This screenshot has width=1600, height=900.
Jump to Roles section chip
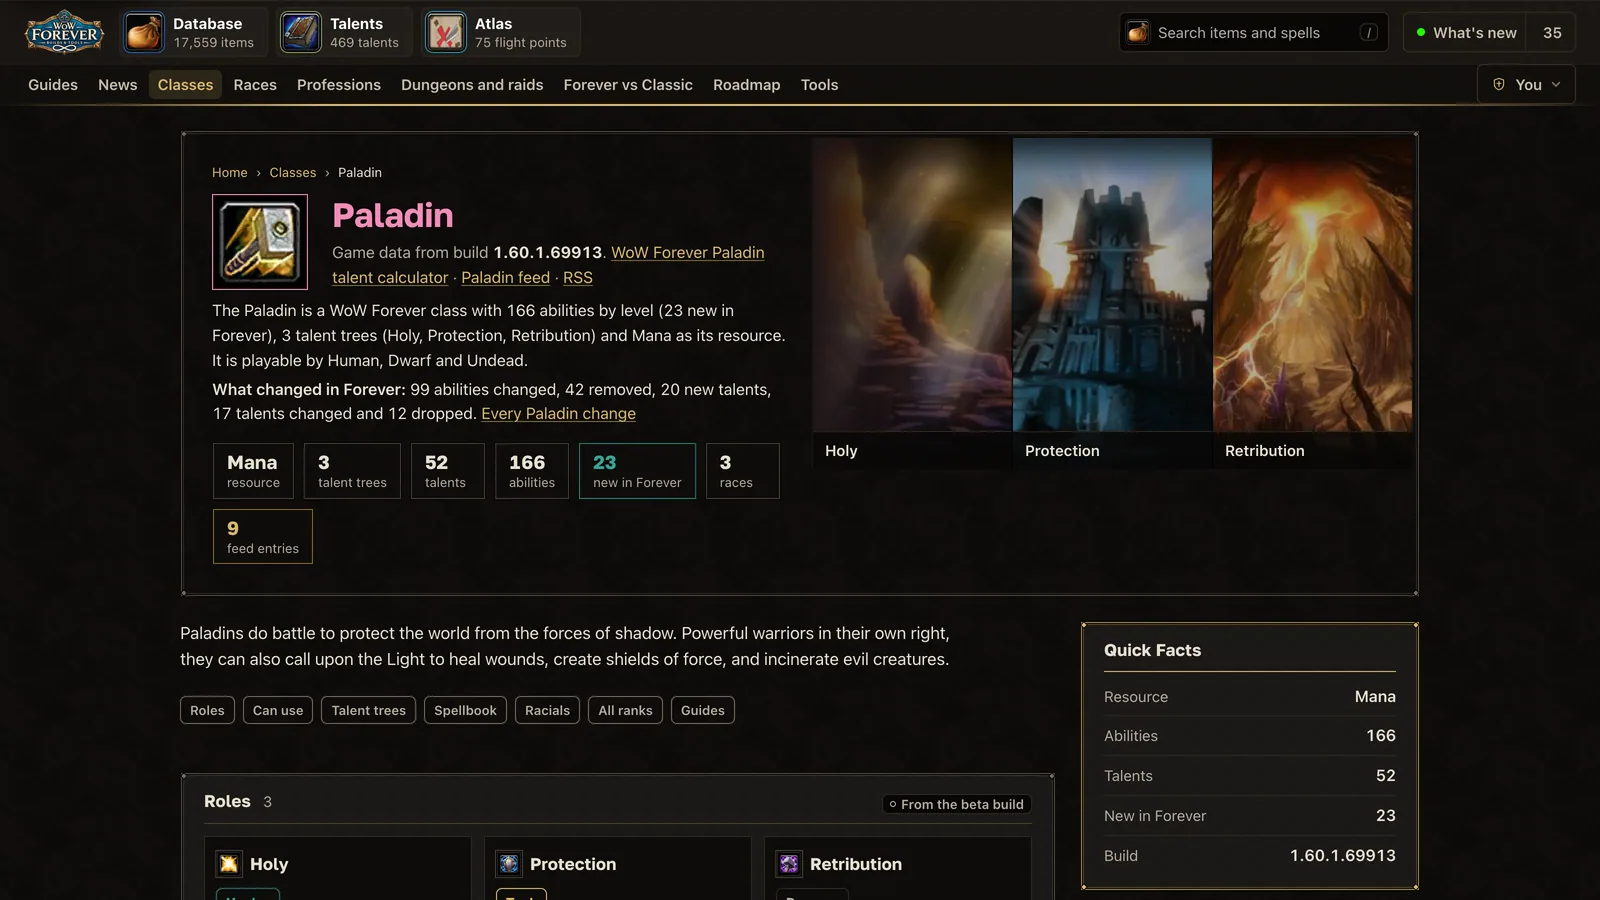coord(207,710)
